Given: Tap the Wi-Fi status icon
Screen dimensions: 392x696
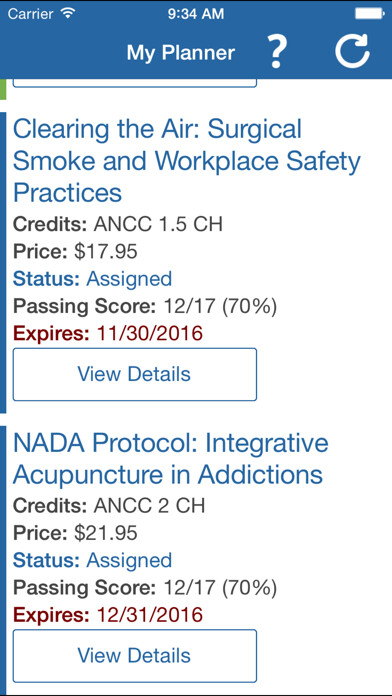Looking at the screenshot, I should click(67, 14).
